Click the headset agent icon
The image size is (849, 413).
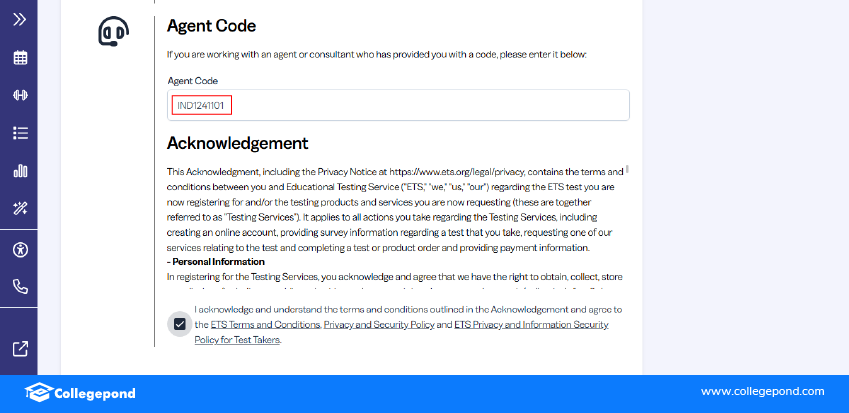(113, 33)
